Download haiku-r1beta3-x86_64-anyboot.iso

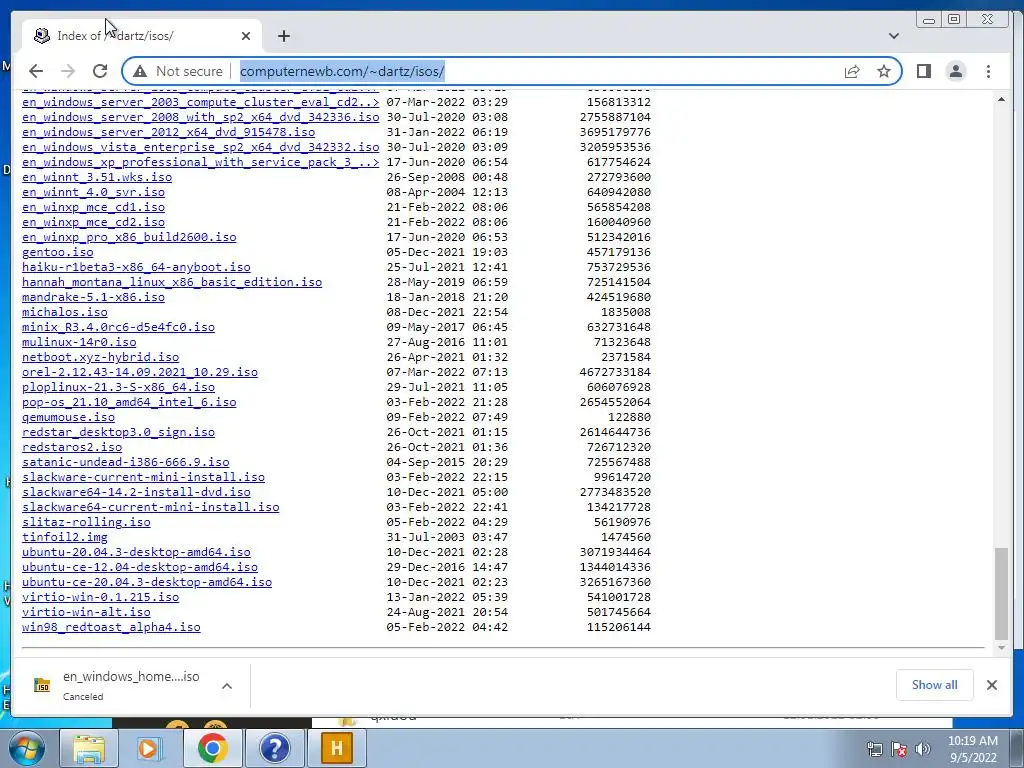click(136, 267)
